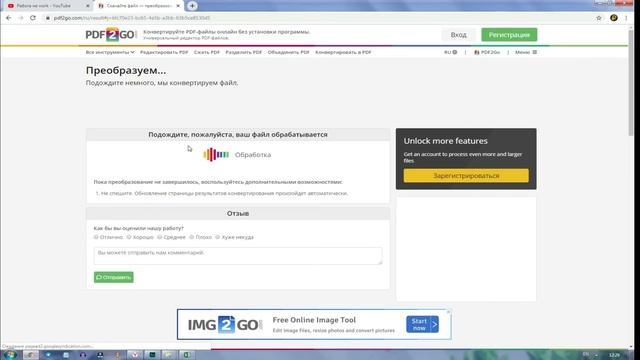Click into the feedback comment text box
Image resolution: width=640 pixels, height=360 pixels.
point(238,256)
